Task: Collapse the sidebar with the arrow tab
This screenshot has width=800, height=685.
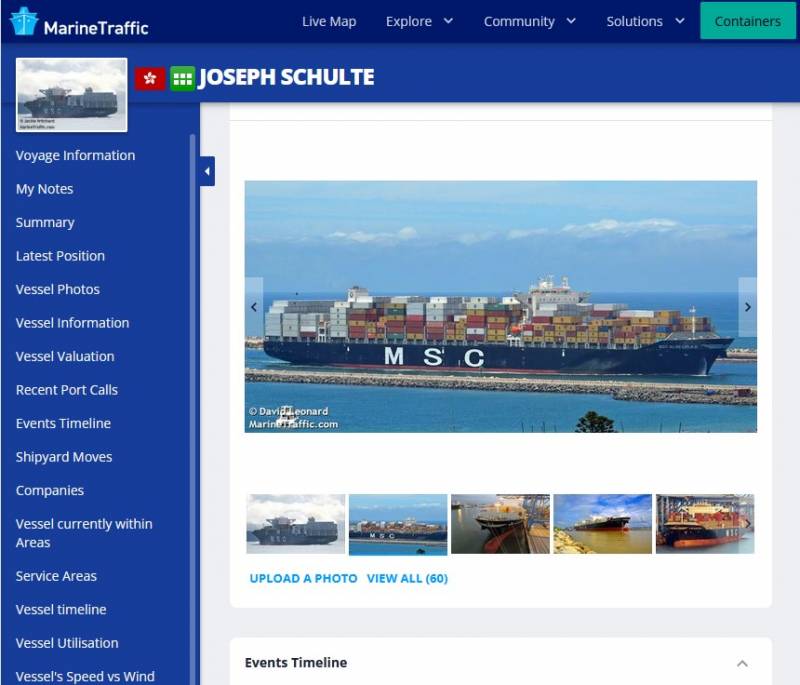Action: (x=207, y=171)
